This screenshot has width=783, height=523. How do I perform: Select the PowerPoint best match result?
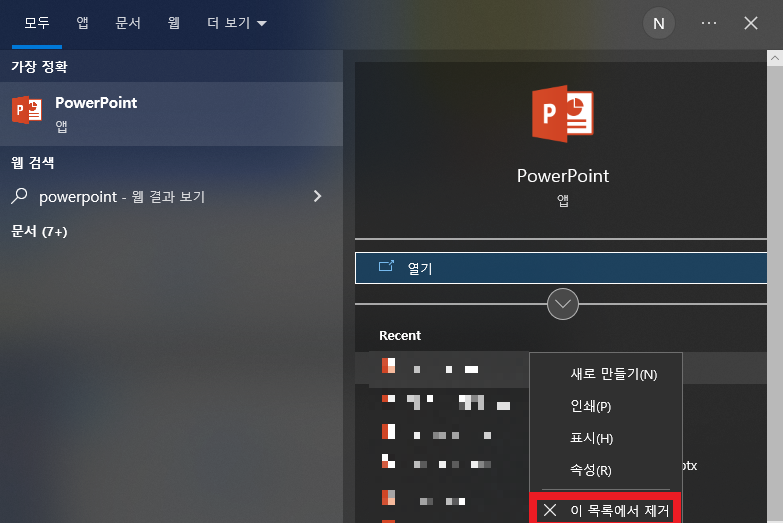pyautogui.click(x=171, y=114)
